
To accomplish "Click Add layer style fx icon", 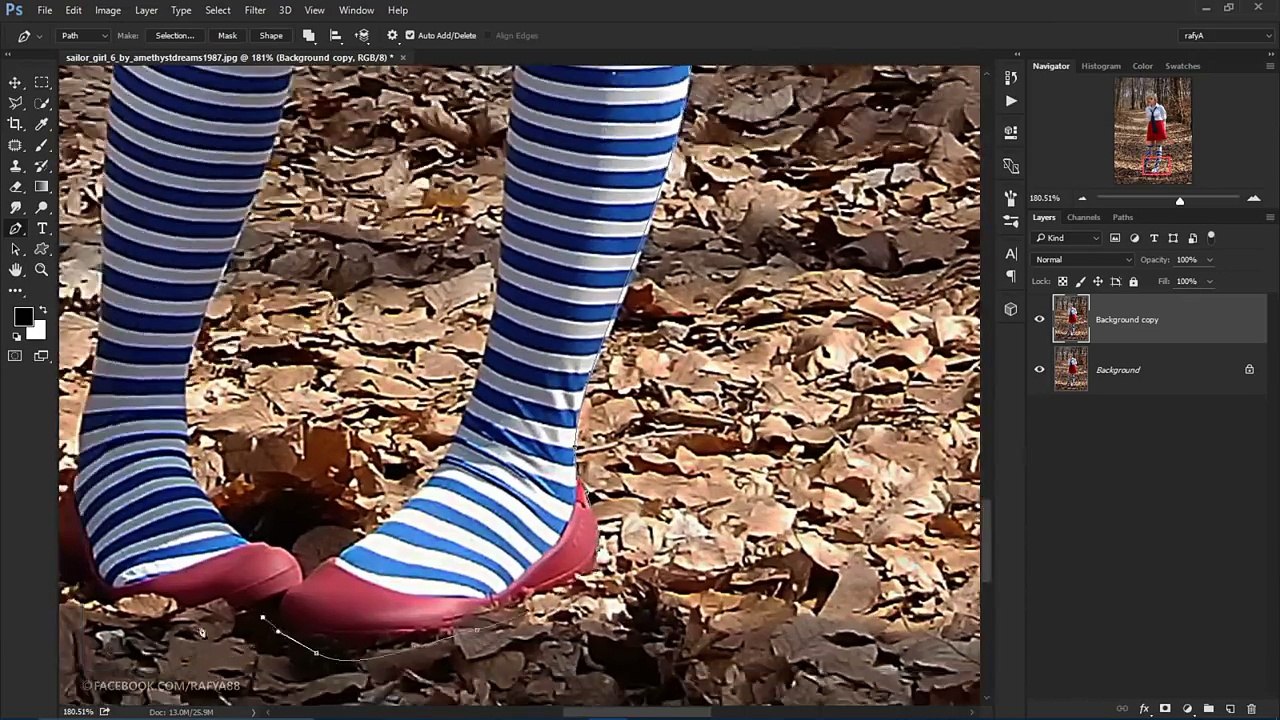I will pyautogui.click(x=1144, y=709).
